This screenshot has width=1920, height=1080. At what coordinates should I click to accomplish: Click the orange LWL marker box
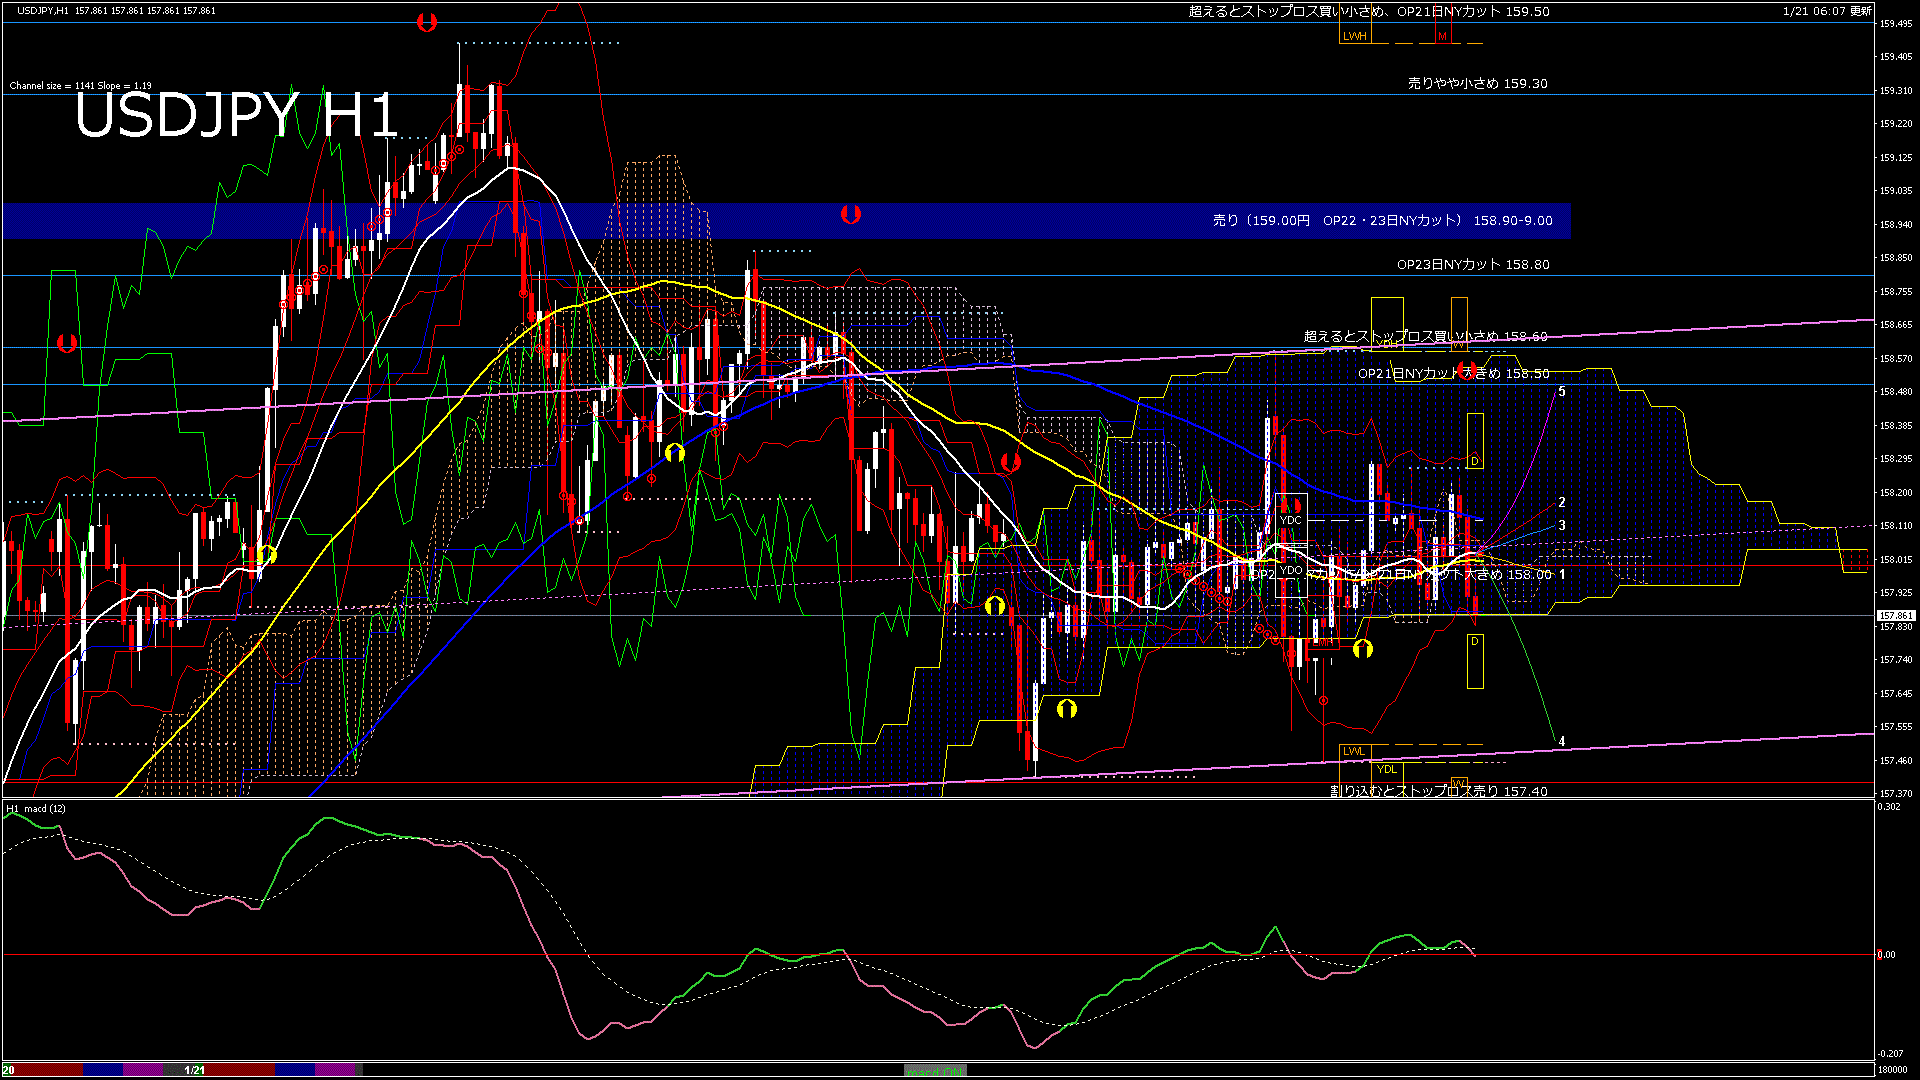1354,751
